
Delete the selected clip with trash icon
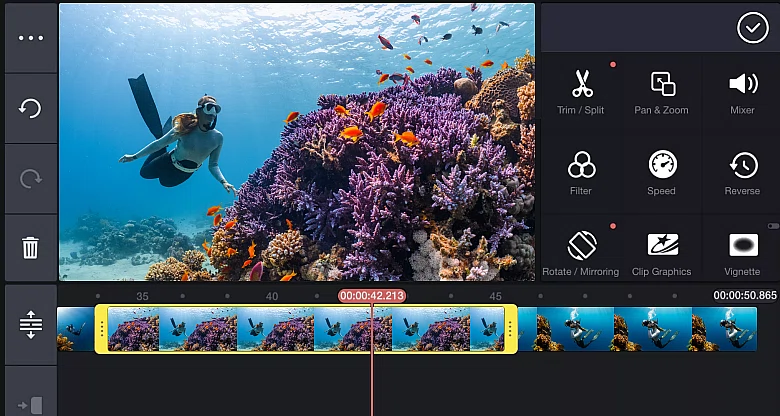[31, 247]
